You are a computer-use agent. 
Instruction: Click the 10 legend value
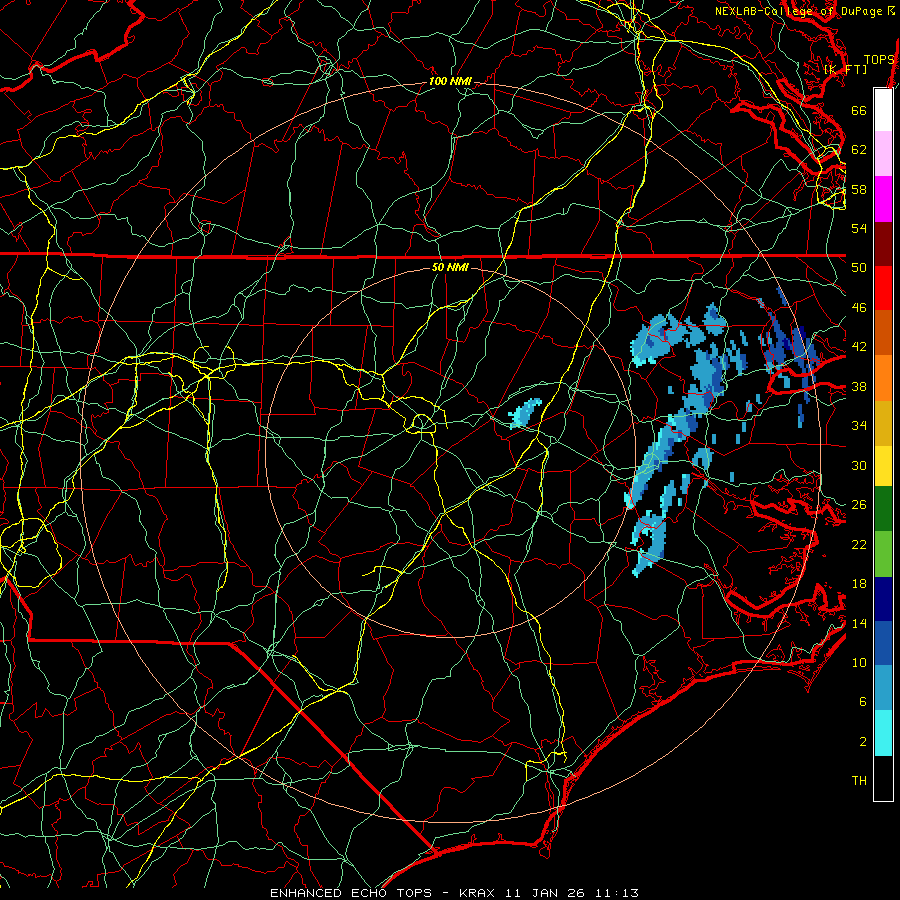859,662
